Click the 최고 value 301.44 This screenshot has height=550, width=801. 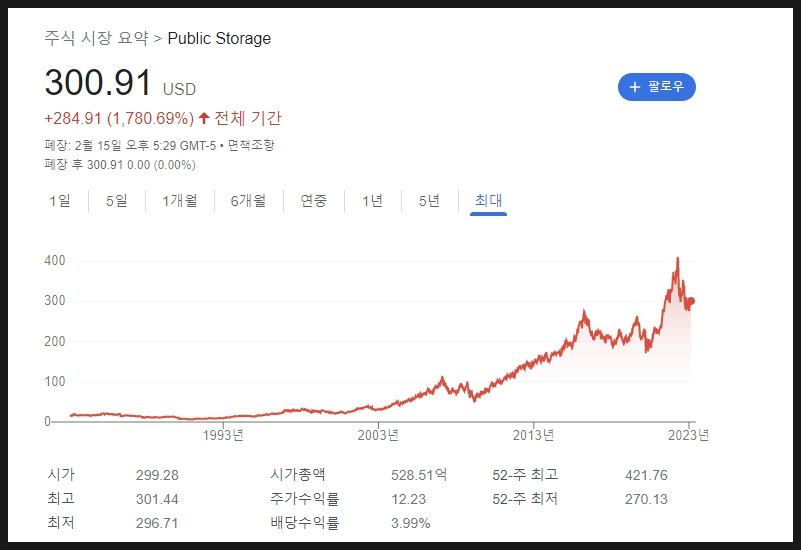coord(157,499)
